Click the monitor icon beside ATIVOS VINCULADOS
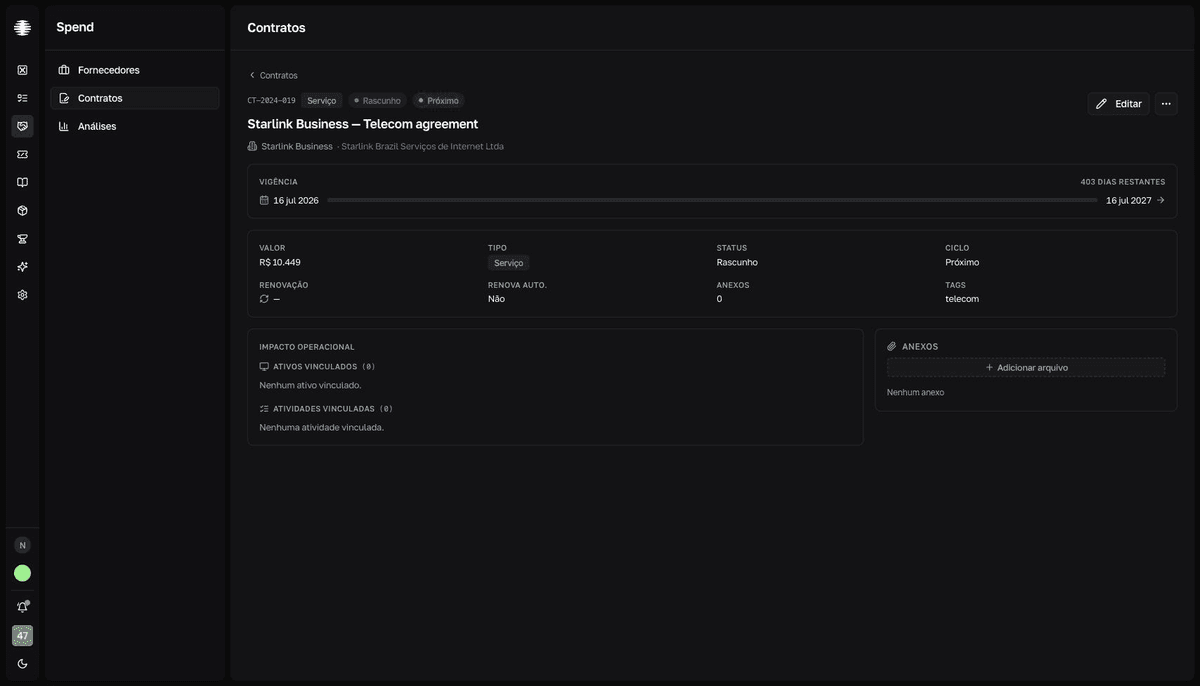Screen dimensions: 1200x686 [264, 367]
